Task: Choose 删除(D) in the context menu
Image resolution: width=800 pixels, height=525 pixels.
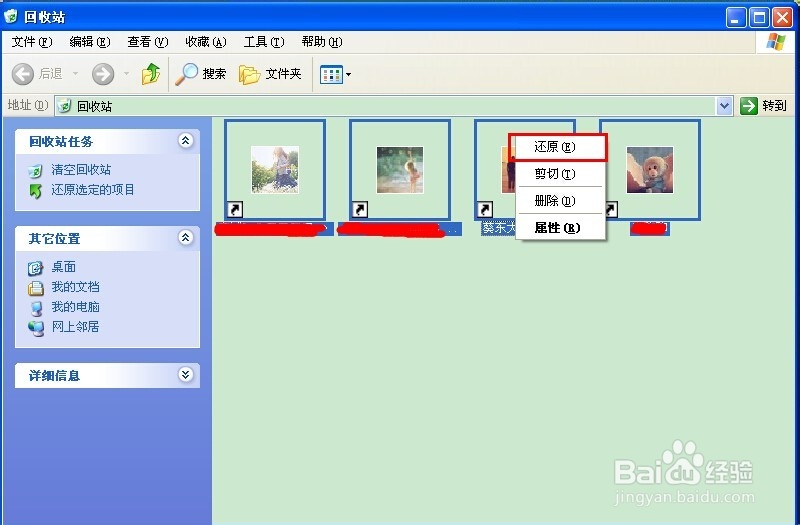Action: tap(560, 201)
